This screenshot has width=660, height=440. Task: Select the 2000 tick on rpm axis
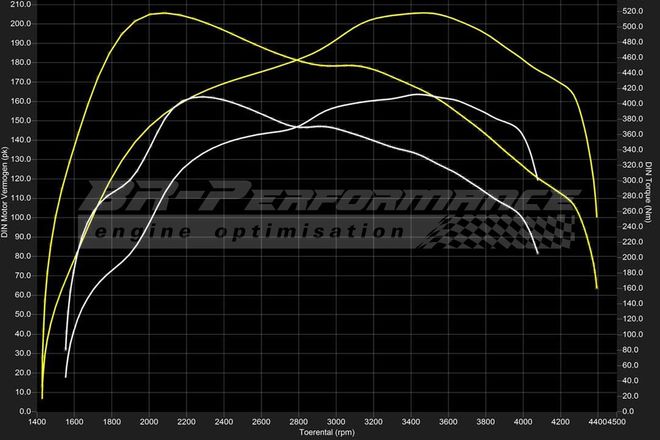(x=148, y=422)
